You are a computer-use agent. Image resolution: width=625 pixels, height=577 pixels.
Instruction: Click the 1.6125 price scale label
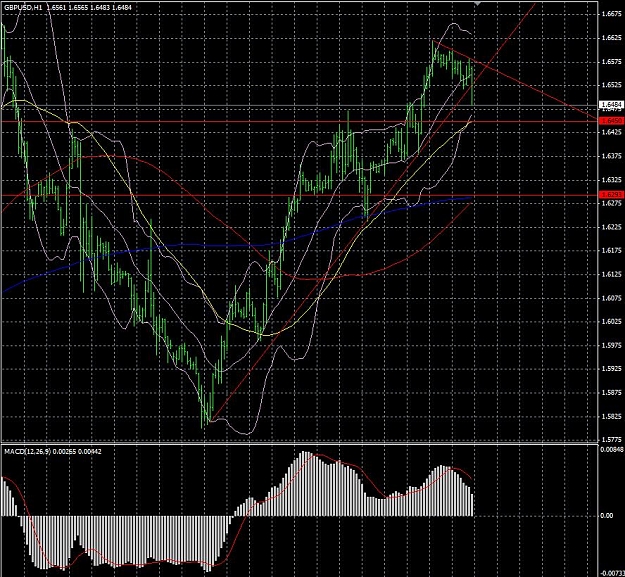(x=612, y=274)
